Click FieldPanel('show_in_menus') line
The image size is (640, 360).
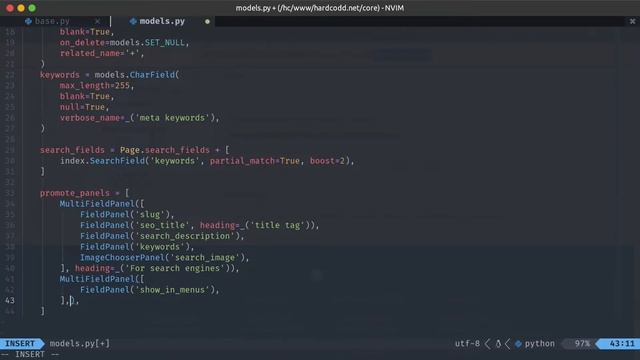149,290
